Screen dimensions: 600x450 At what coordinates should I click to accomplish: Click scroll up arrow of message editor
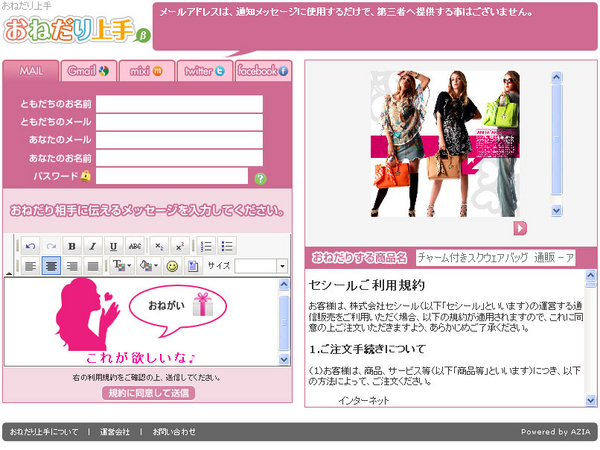[284, 284]
